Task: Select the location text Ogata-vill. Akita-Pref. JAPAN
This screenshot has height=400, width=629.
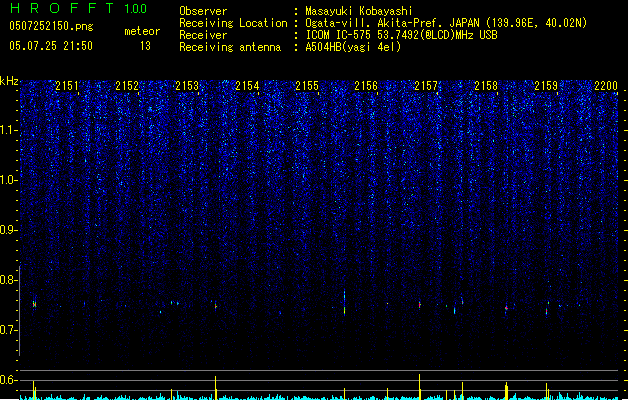Action: pos(392,23)
